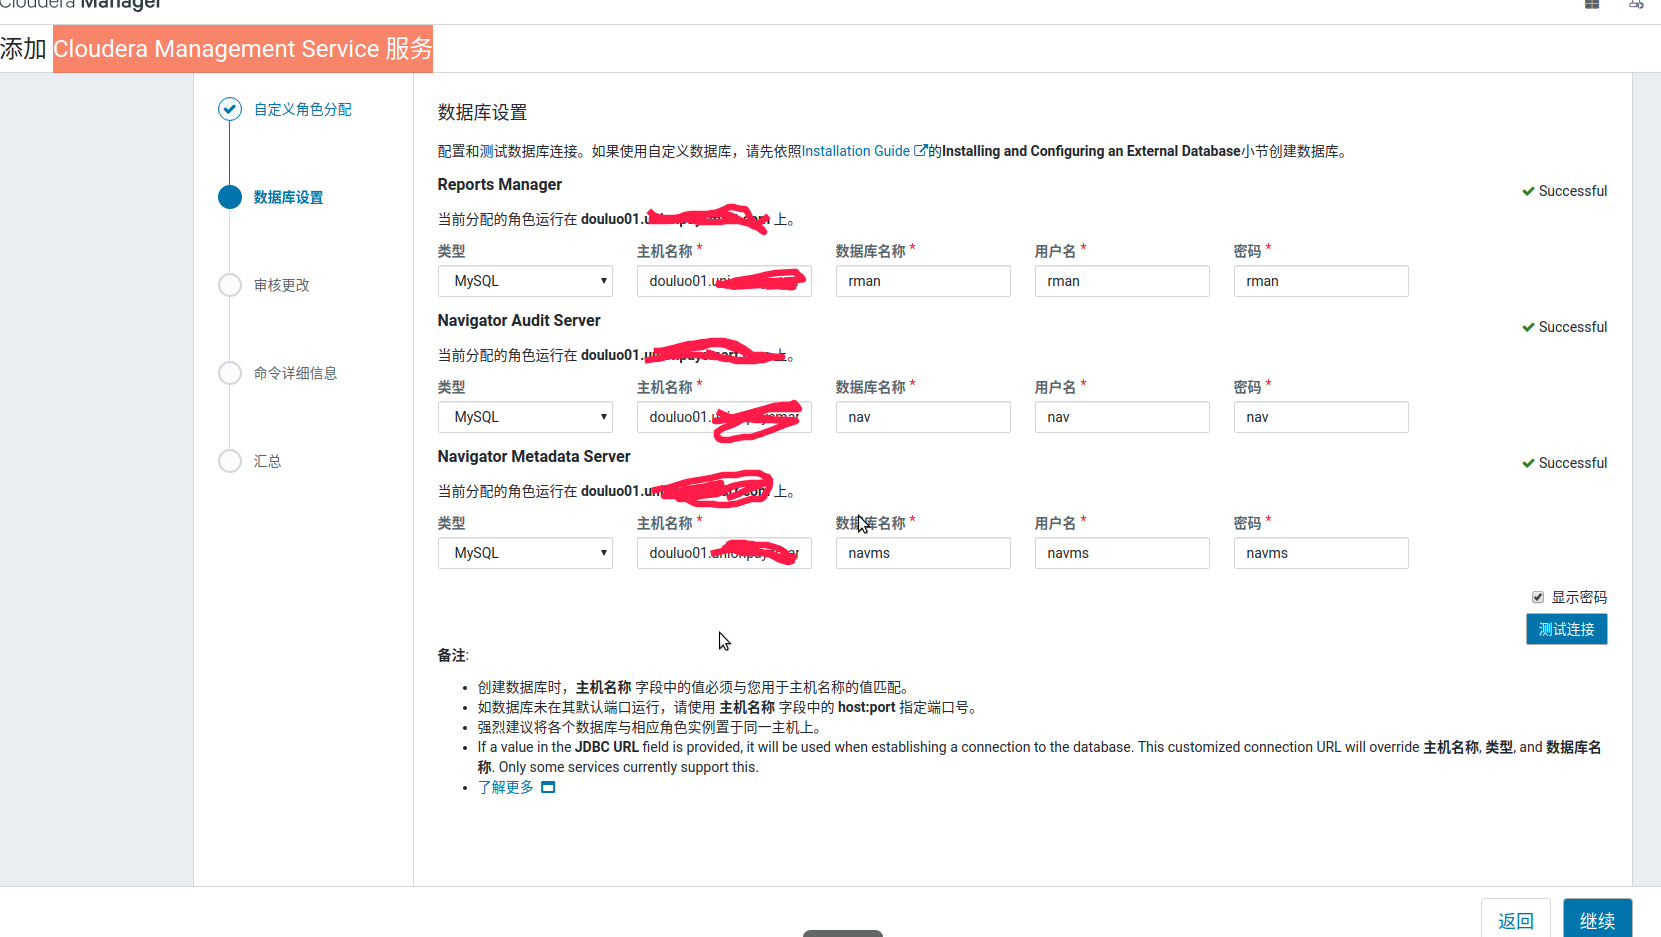Open the Installation Guide link
The width and height of the screenshot is (1661, 937).
coord(855,151)
